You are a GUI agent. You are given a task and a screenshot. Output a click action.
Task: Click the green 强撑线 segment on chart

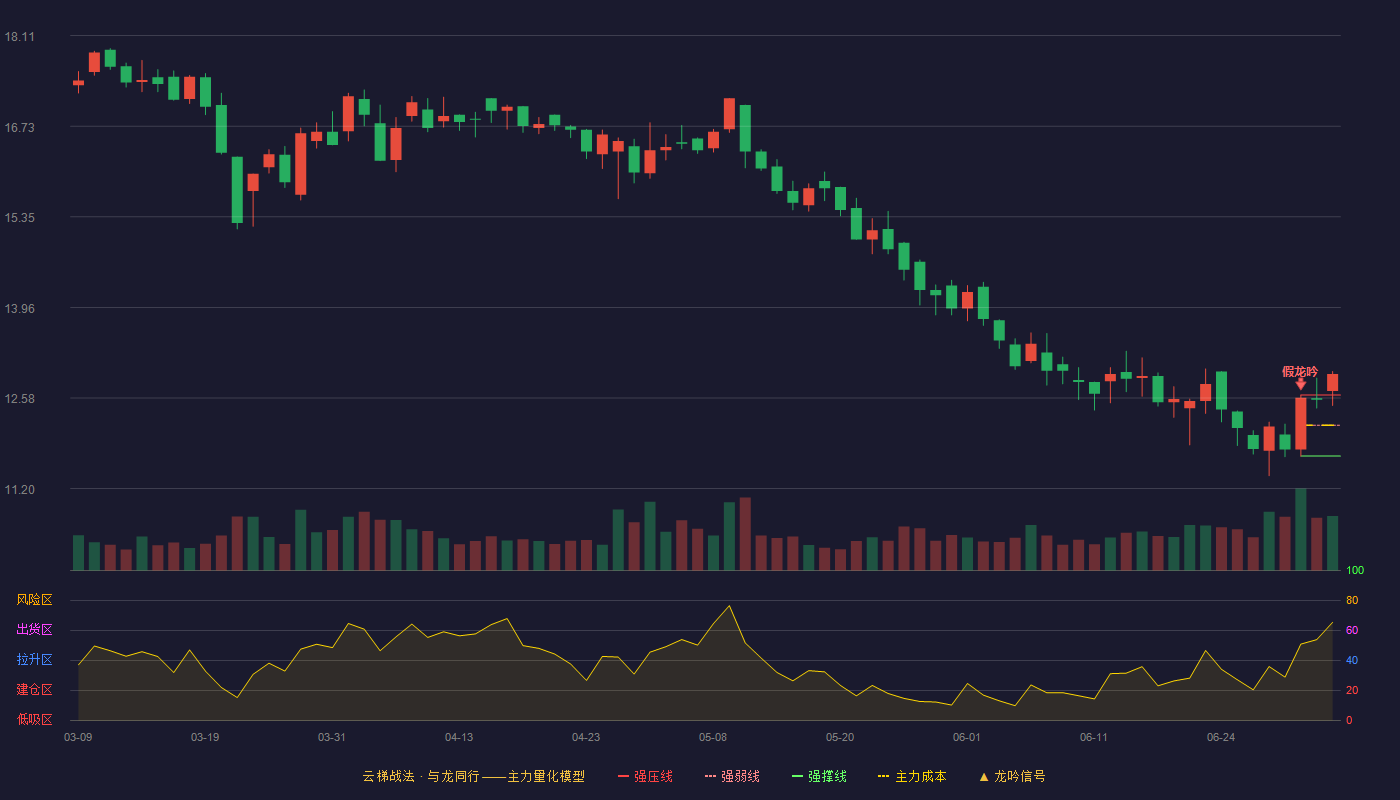(x=1320, y=456)
